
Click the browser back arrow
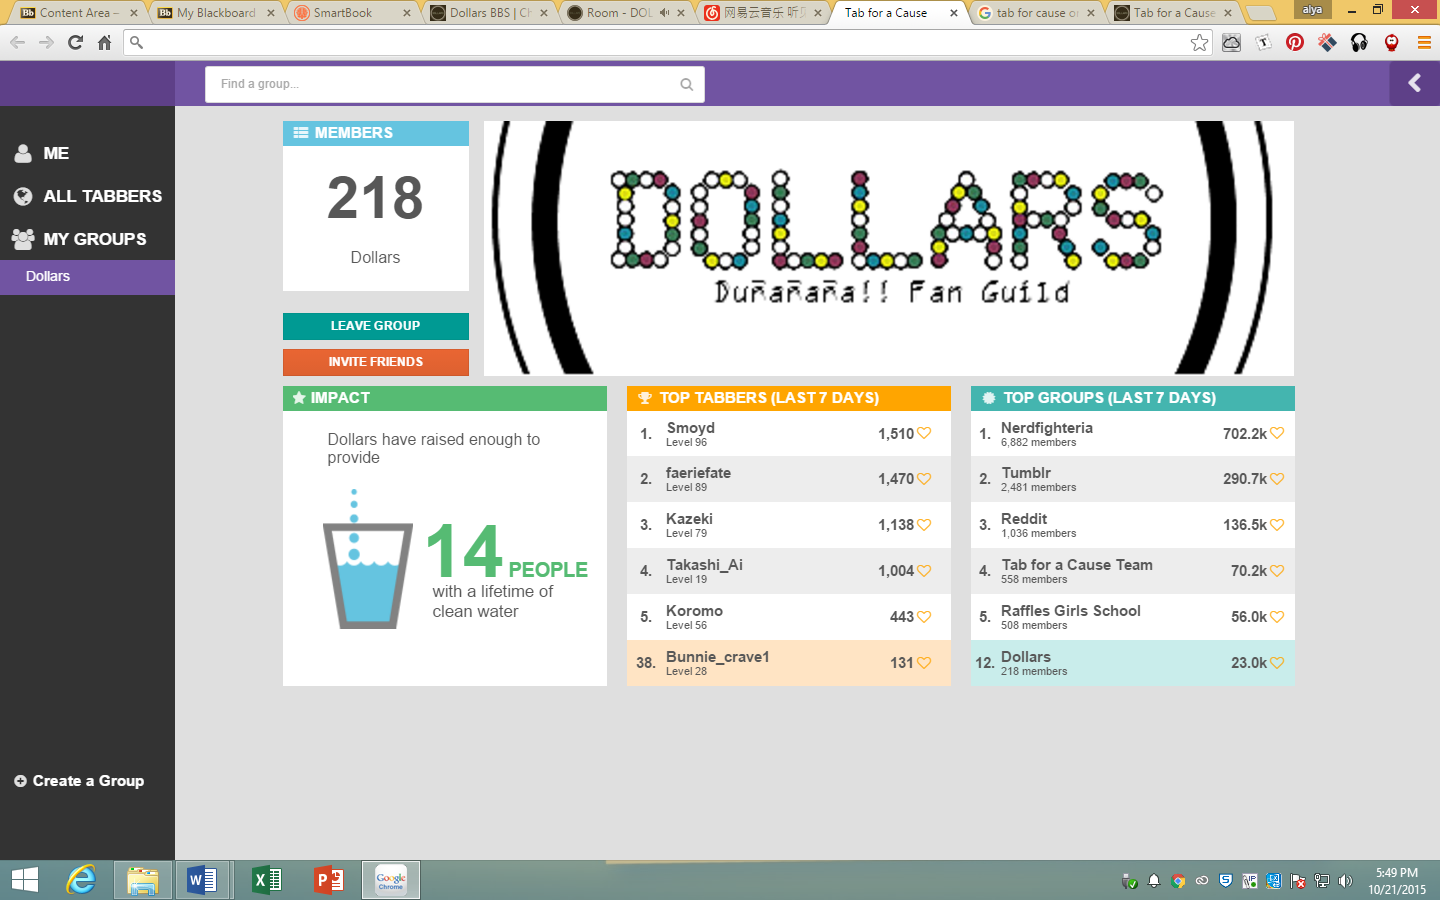click(x=17, y=42)
